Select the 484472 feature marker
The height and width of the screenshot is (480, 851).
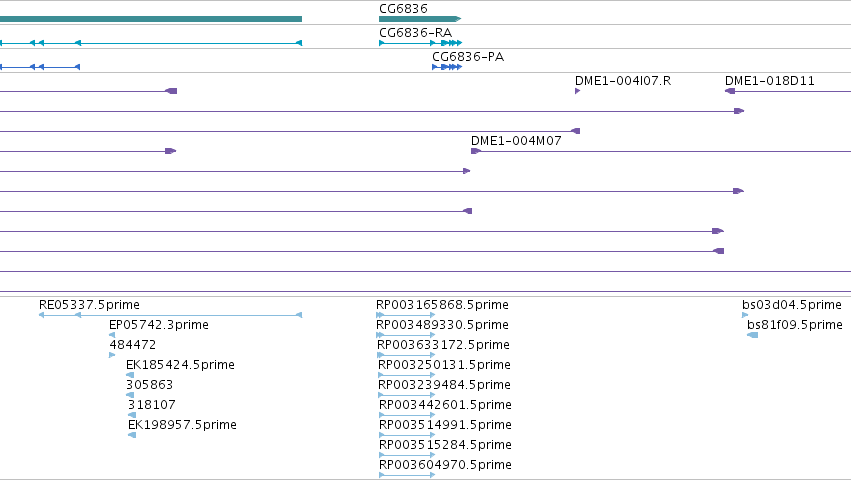pyautogui.click(x=112, y=355)
